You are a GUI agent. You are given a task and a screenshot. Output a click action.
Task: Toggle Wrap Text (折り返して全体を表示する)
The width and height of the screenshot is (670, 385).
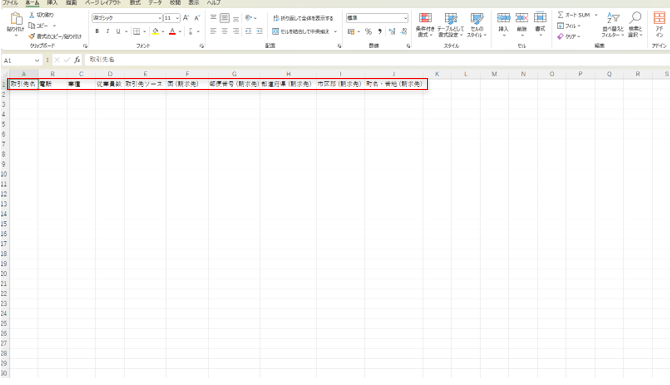tap(303, 18)
